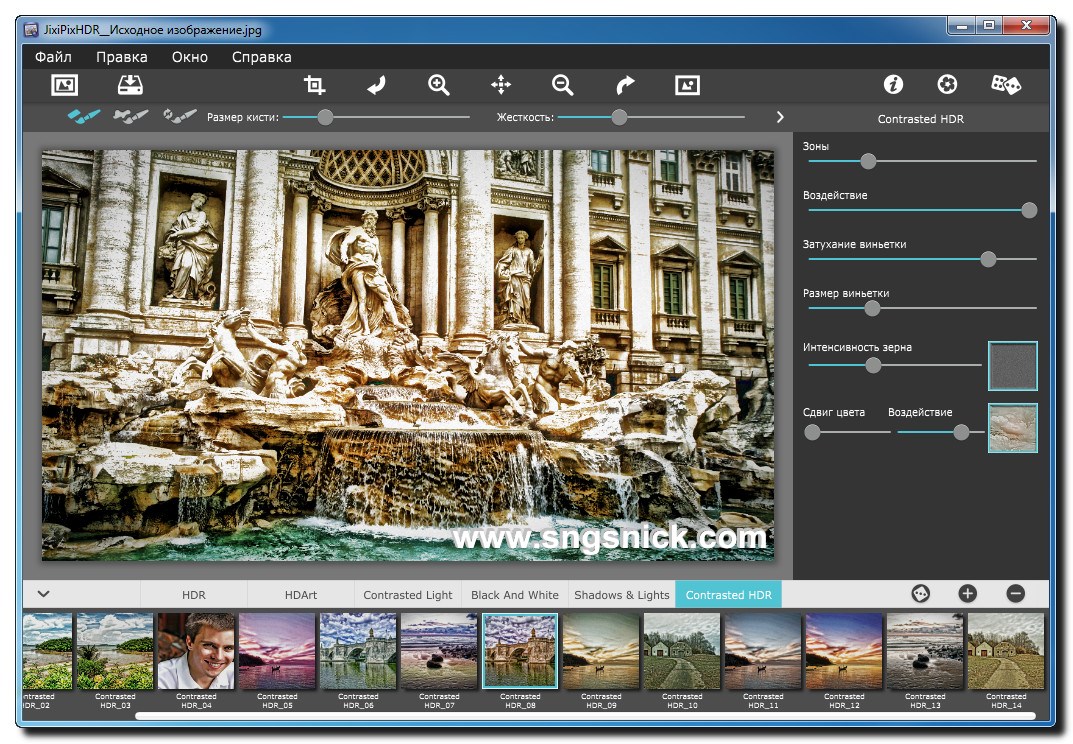Select the second brush tool
The image size is (1073, 744).
pyautogui.click(x=131, y=116)
